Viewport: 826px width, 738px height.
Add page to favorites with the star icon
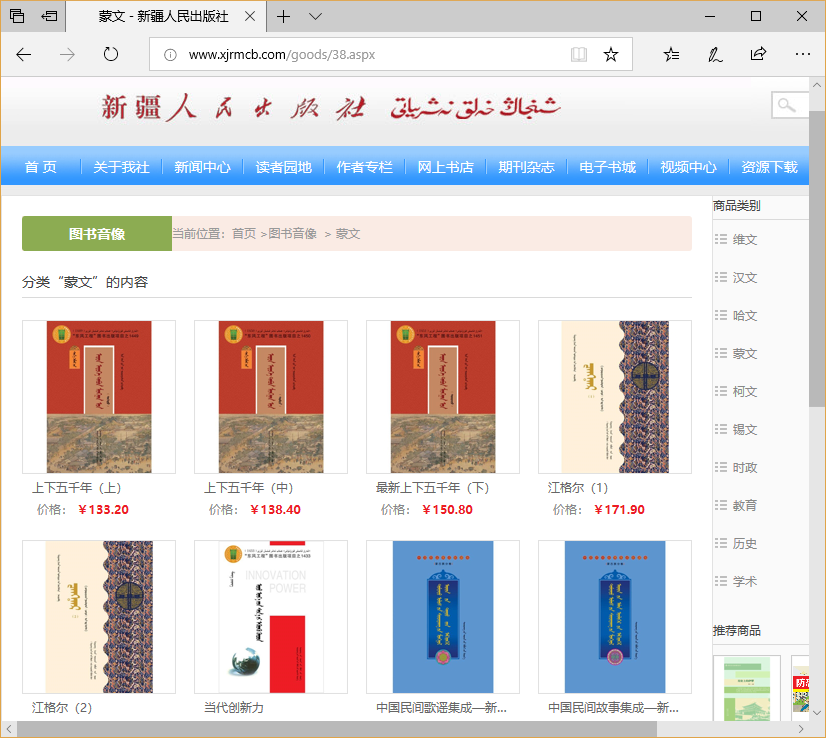tap(611, 54)
